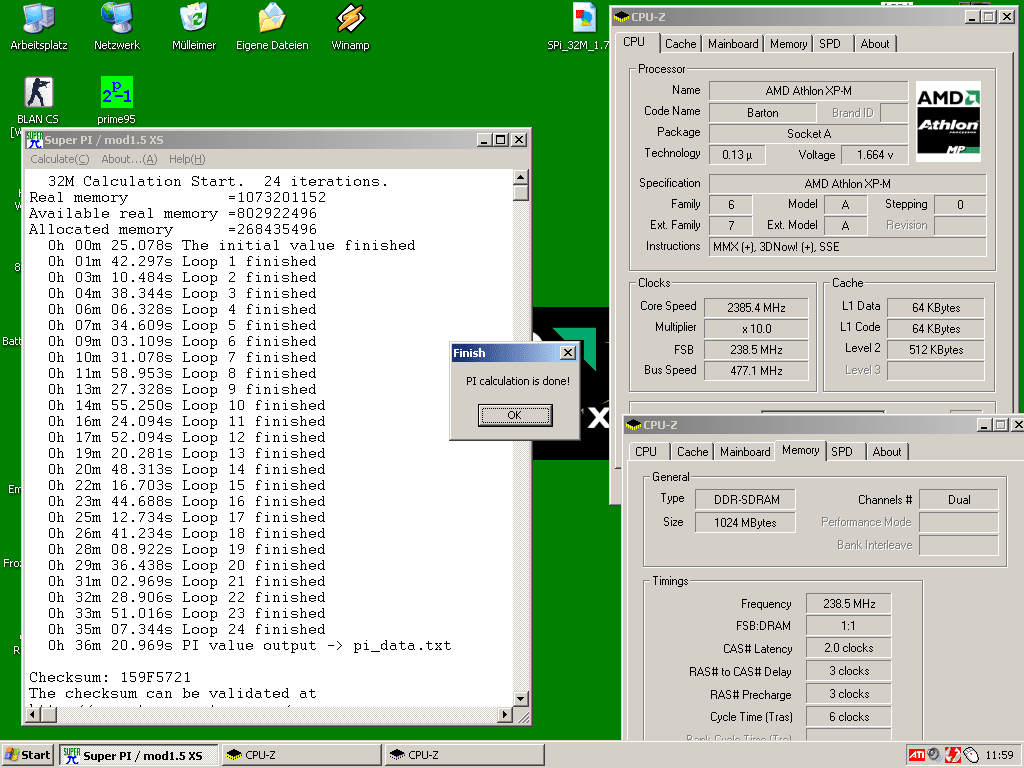Click the Core Speed field 2385.4 MHz
This screenshot has width=1024, height=768.
tap(756, 308)
